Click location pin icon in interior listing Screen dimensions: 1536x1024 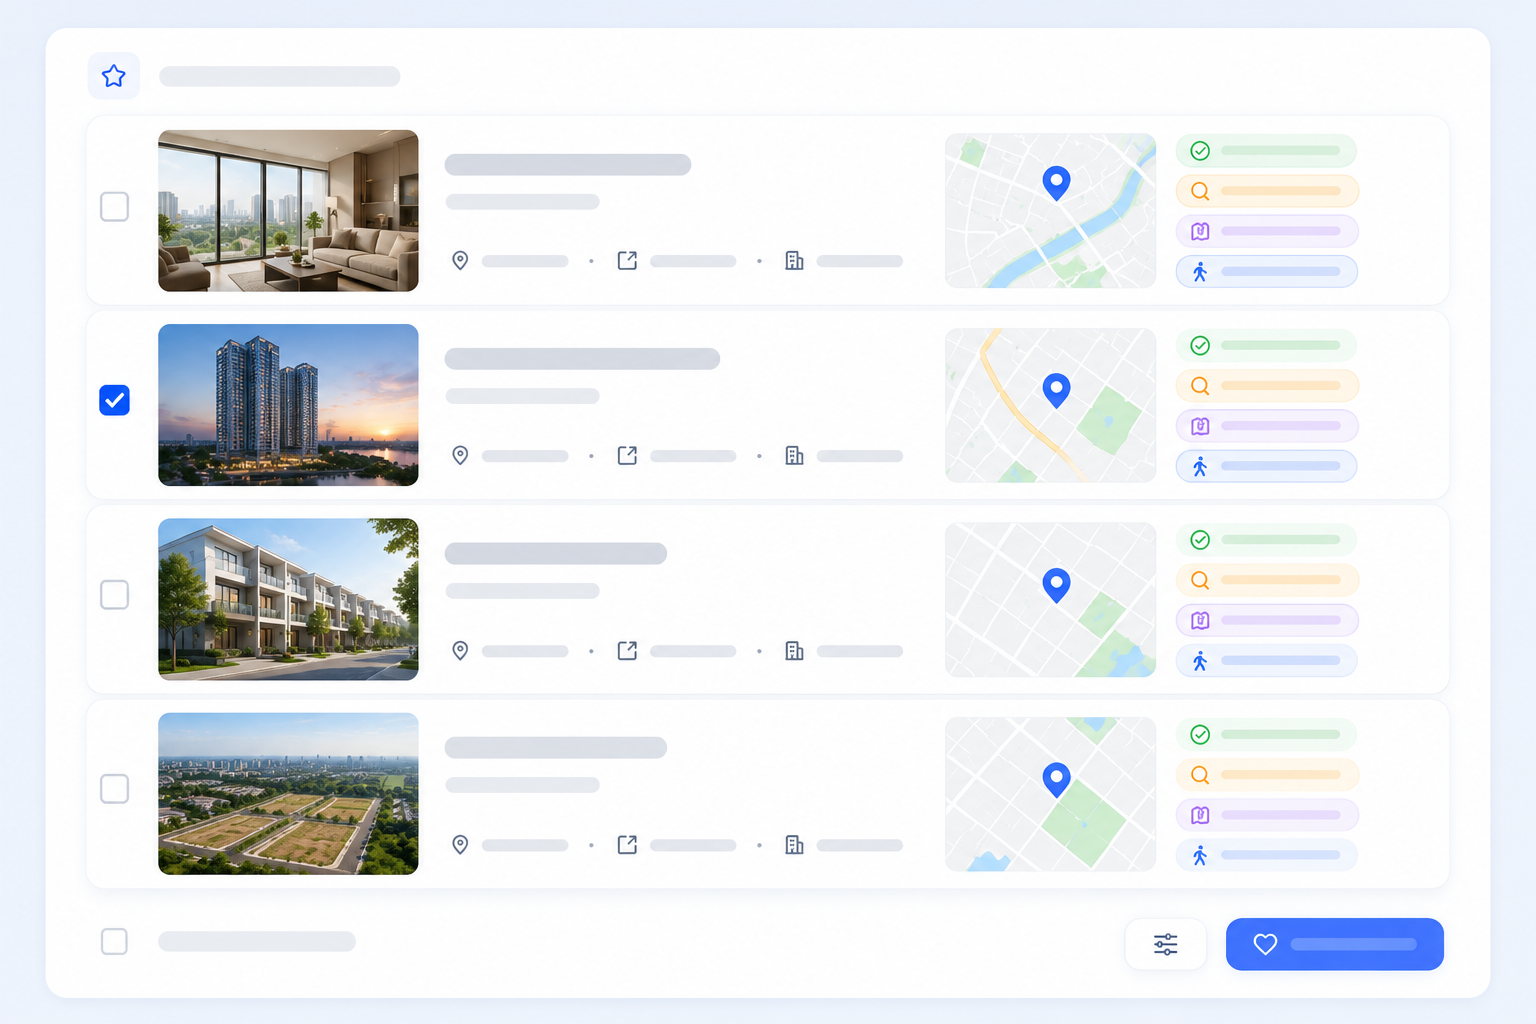[460, 261]
